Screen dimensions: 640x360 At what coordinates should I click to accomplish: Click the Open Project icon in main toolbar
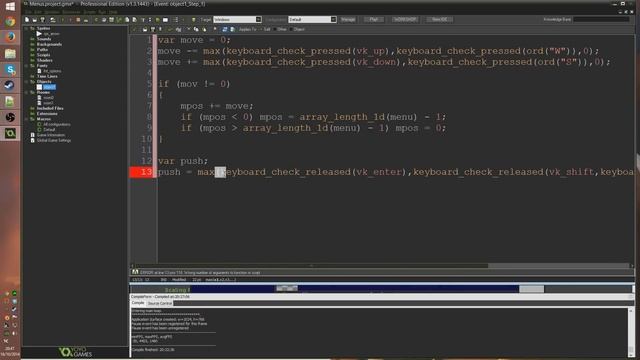(35, 20)
